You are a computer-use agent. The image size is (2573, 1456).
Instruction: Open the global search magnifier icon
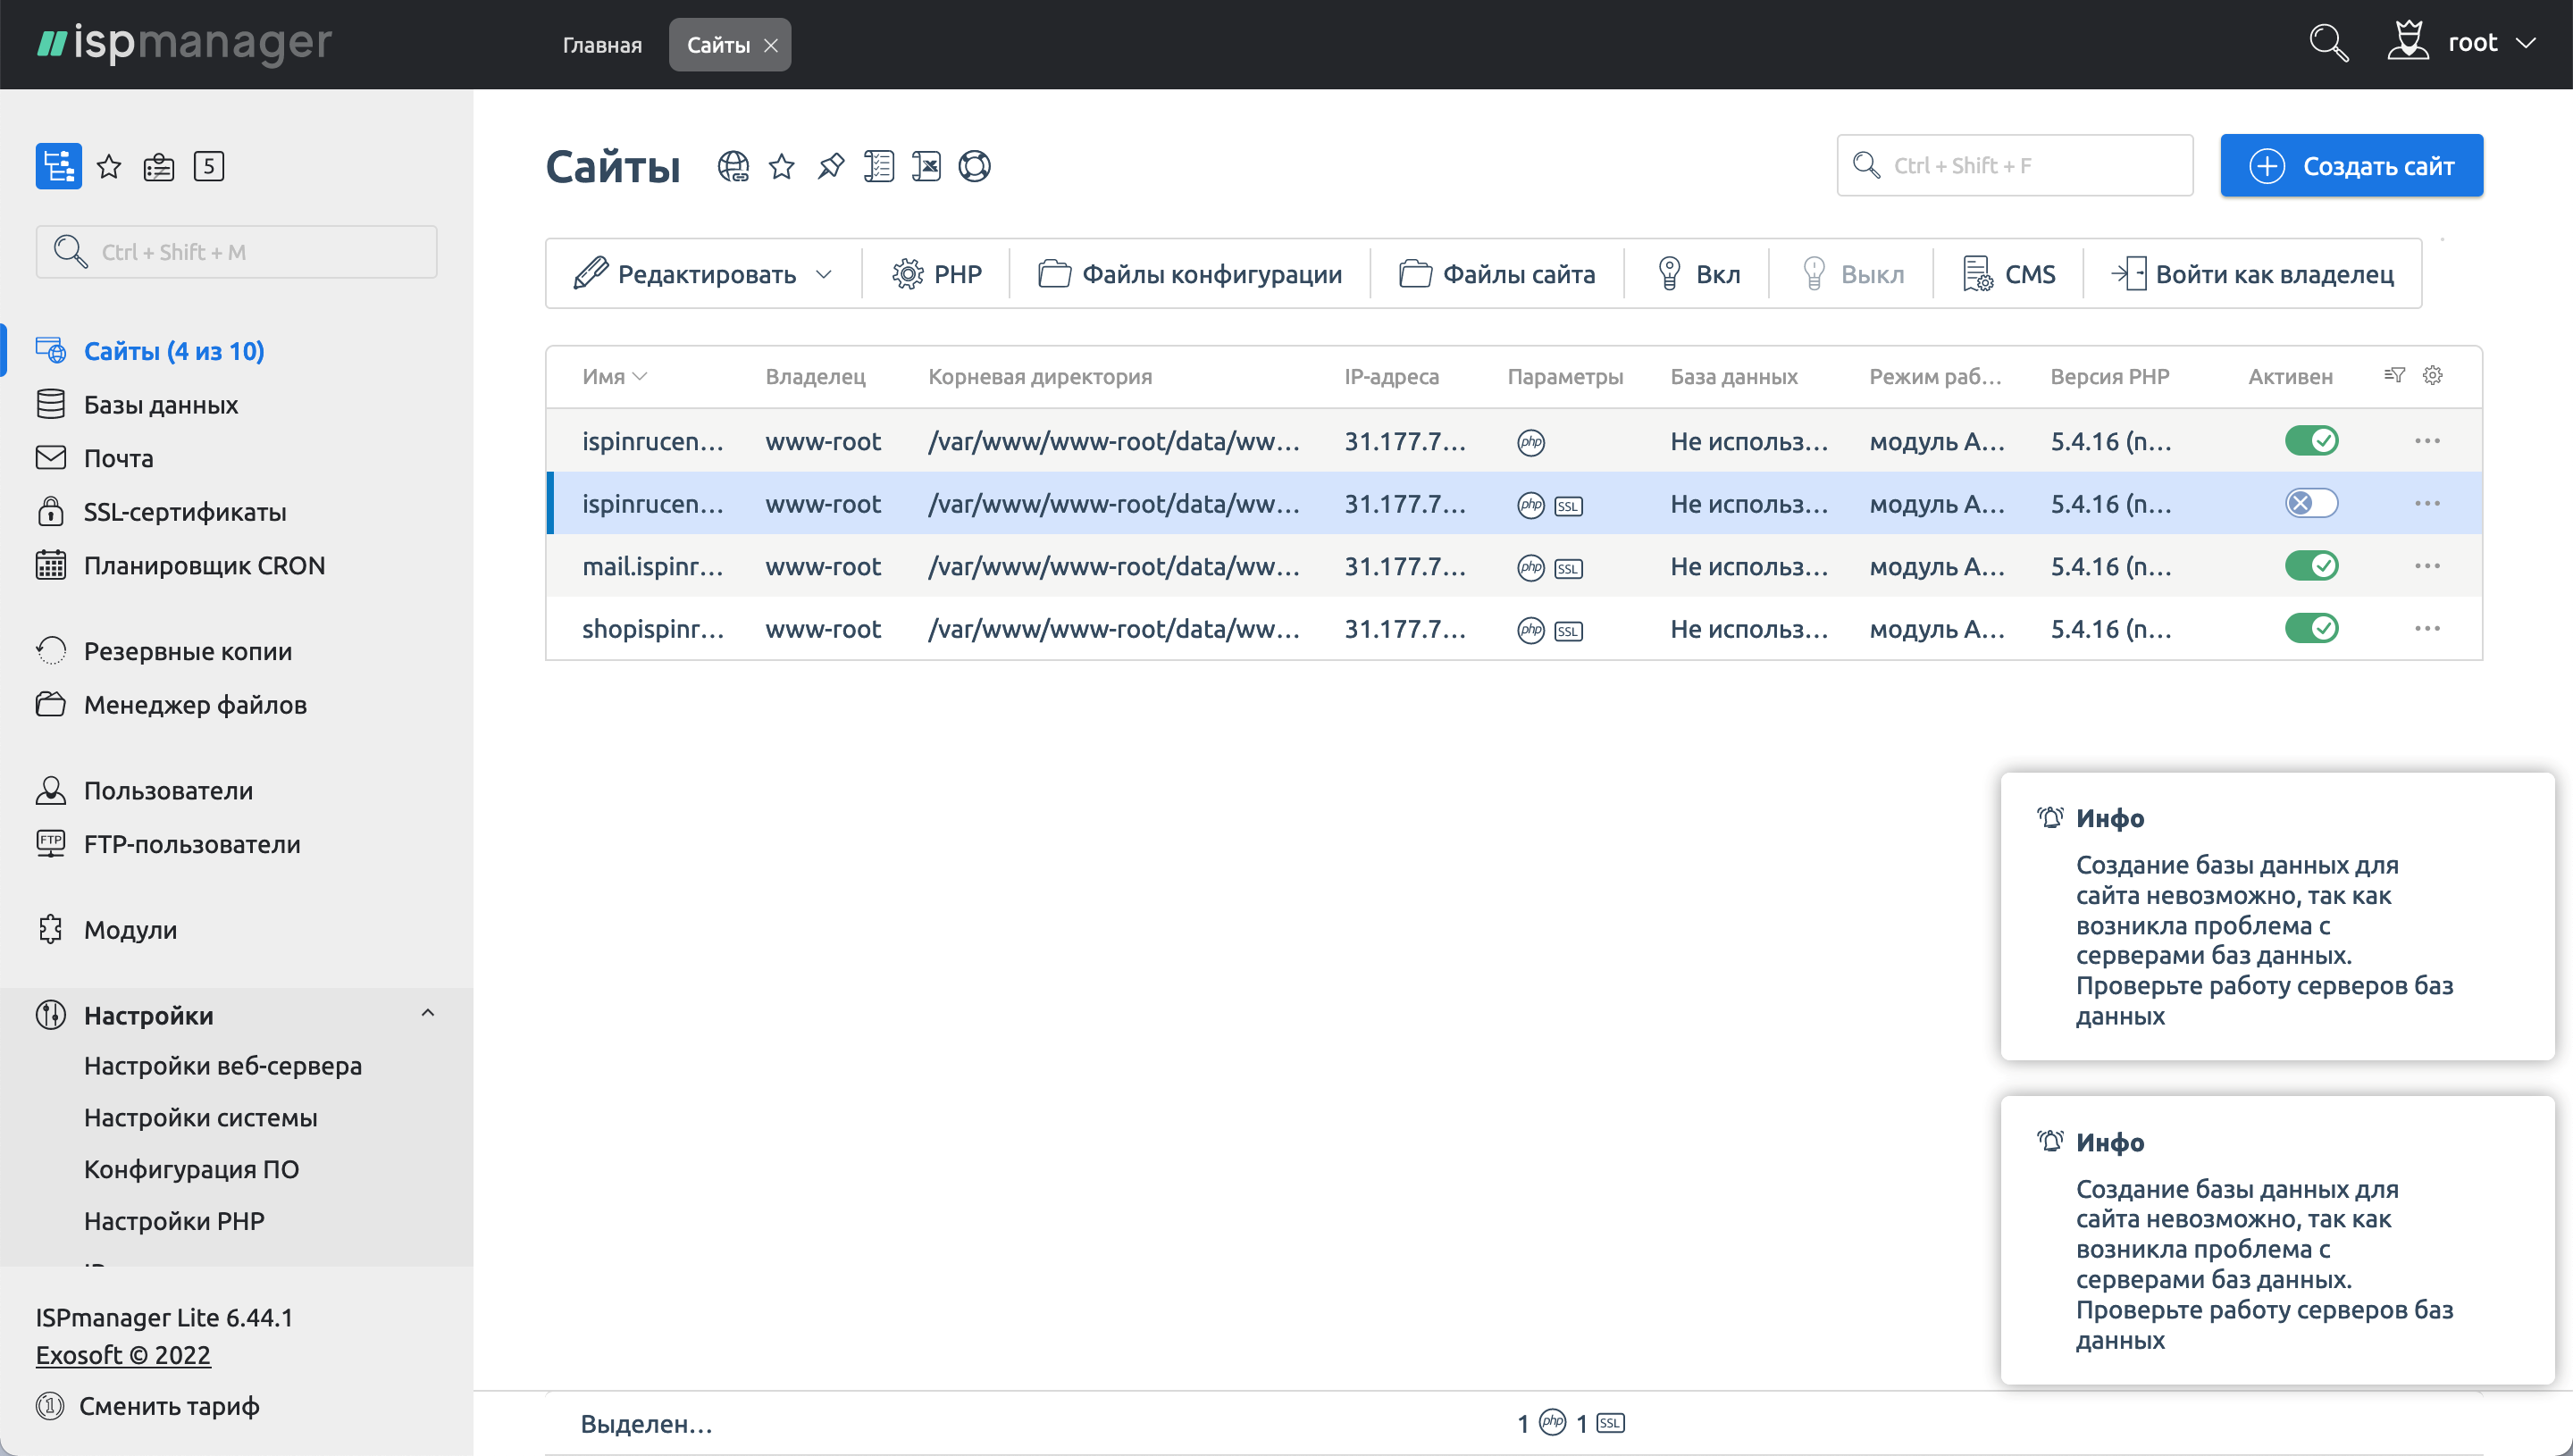[2328, 43]
